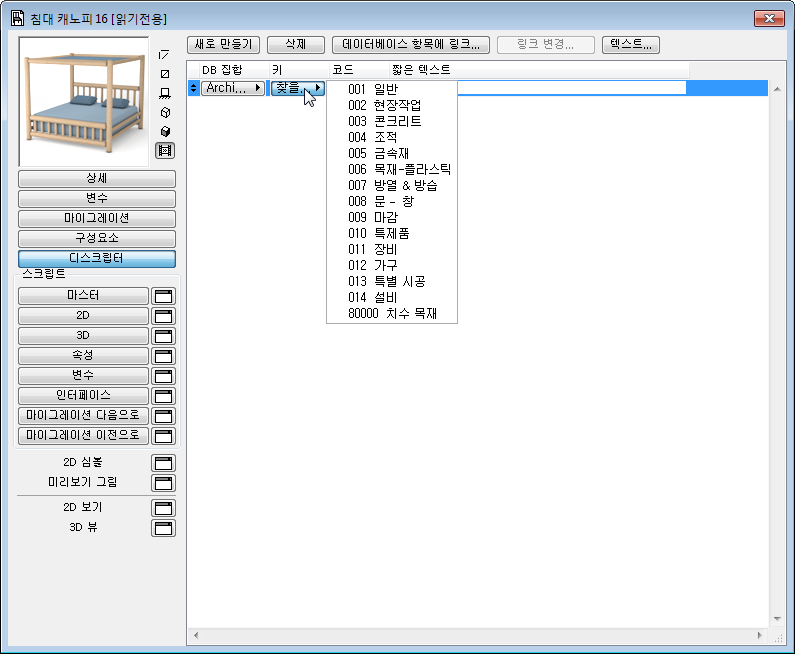Click the canopy bed preview thumbnail
Screen dimensions: 795x654
click(84, 101)
